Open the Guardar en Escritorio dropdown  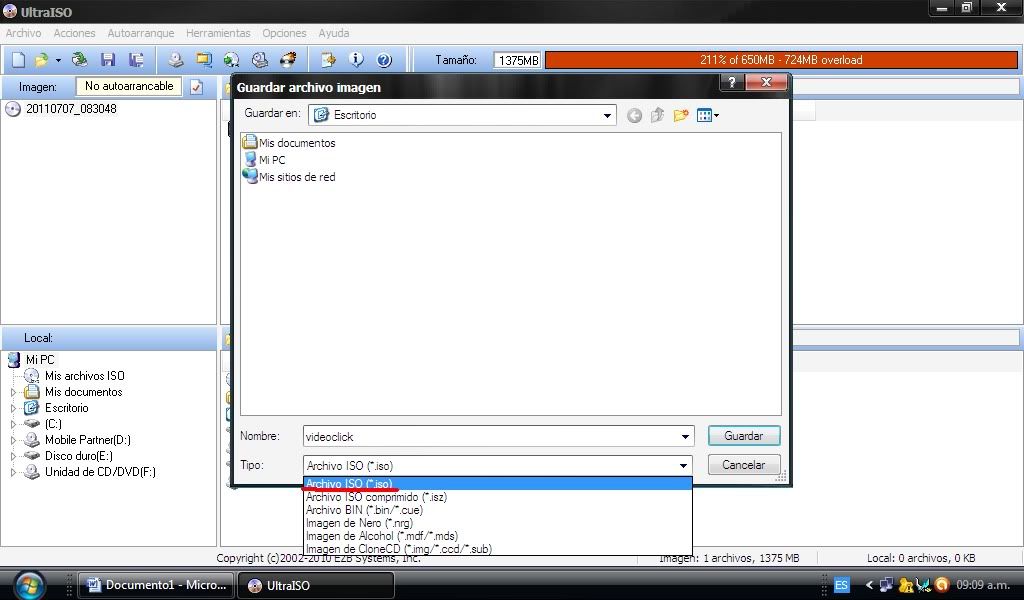pyautogui.click(x=607, y=116)
